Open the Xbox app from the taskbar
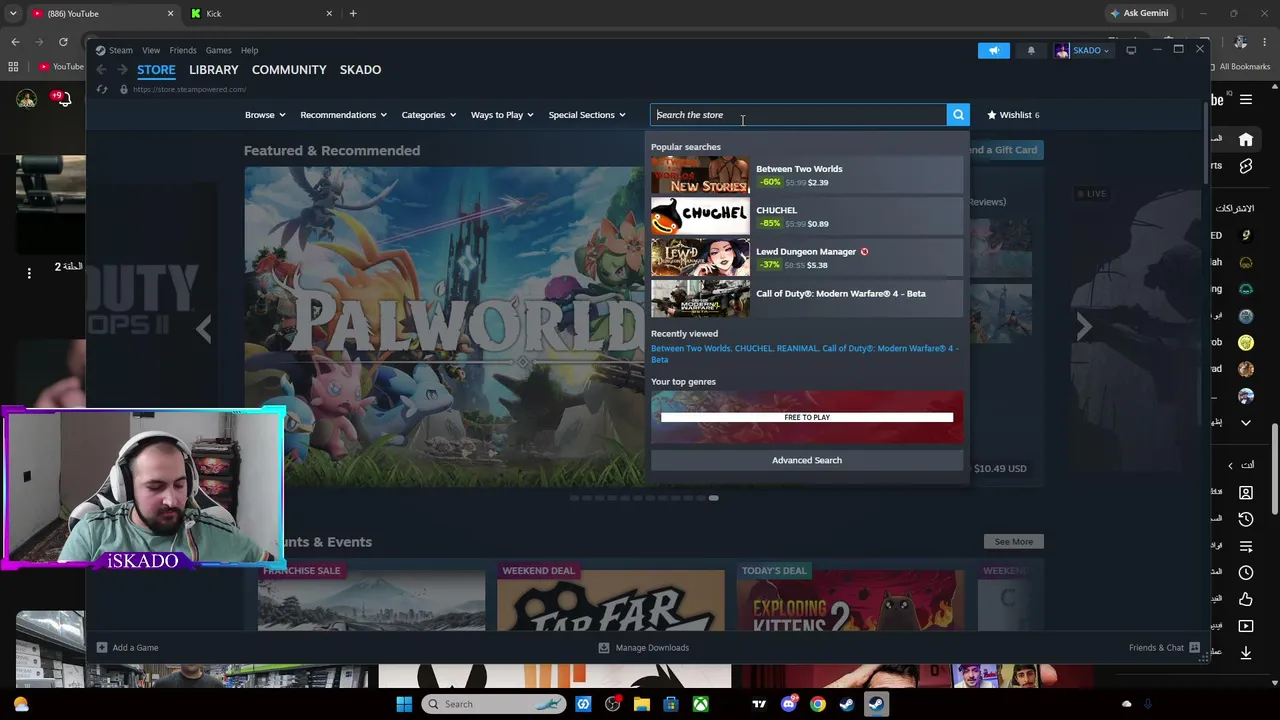 (700, 704)
